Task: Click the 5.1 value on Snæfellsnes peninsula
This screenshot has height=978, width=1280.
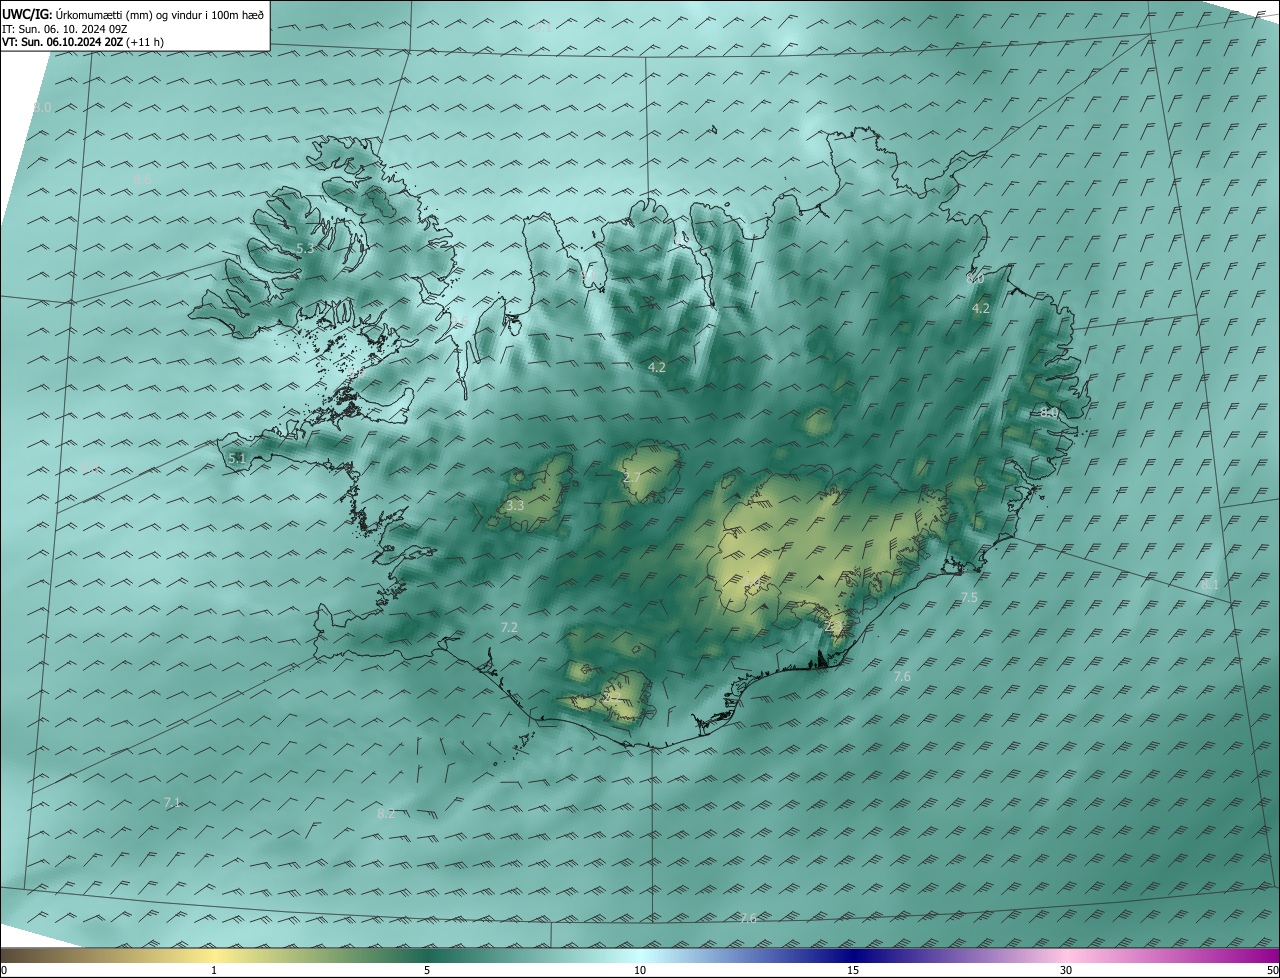Action: click(236, 459)
